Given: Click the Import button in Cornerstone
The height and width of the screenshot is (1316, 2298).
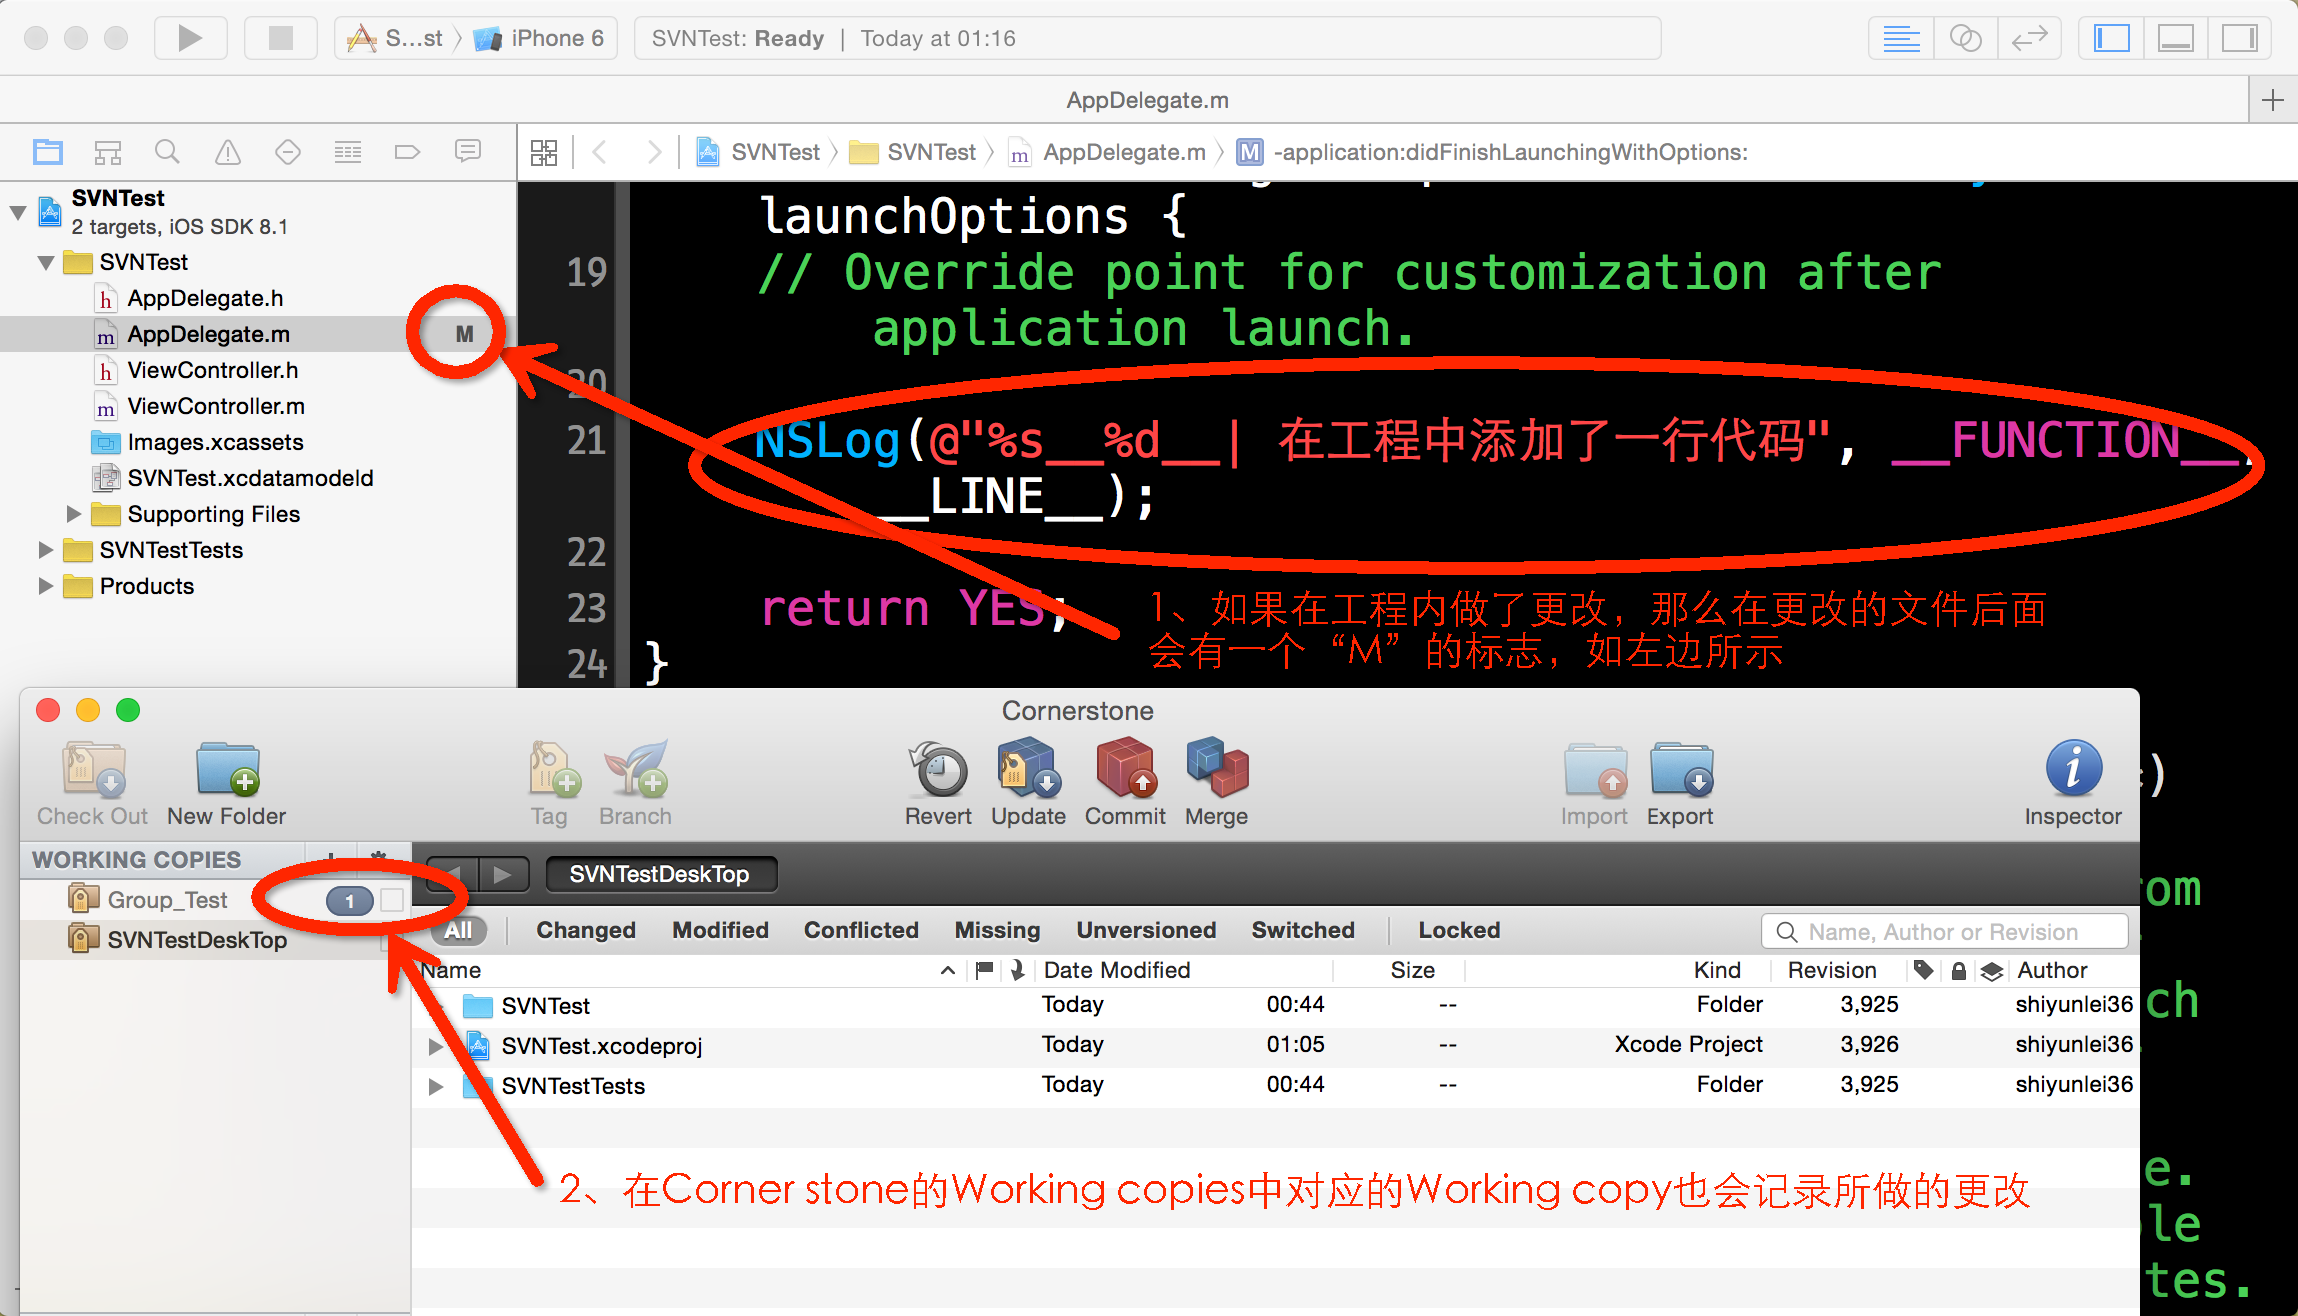Looking at the screenshot, I should [x=1595, y=784].
